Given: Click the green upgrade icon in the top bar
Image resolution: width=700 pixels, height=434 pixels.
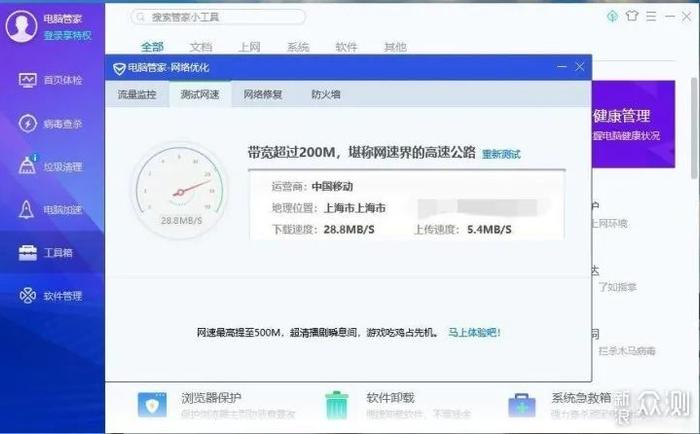Looking at the screenshot, I should point(612,16).
